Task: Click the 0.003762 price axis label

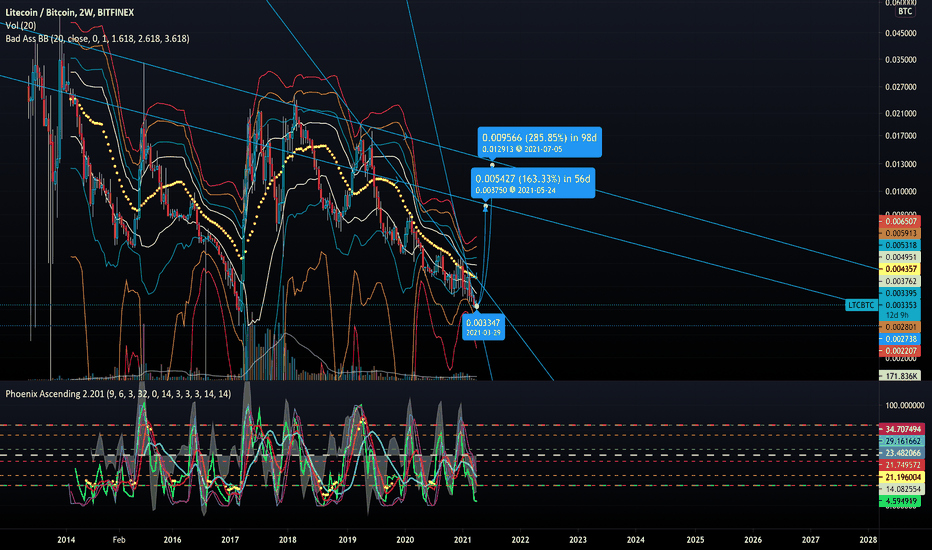Action: click(900, 281)
